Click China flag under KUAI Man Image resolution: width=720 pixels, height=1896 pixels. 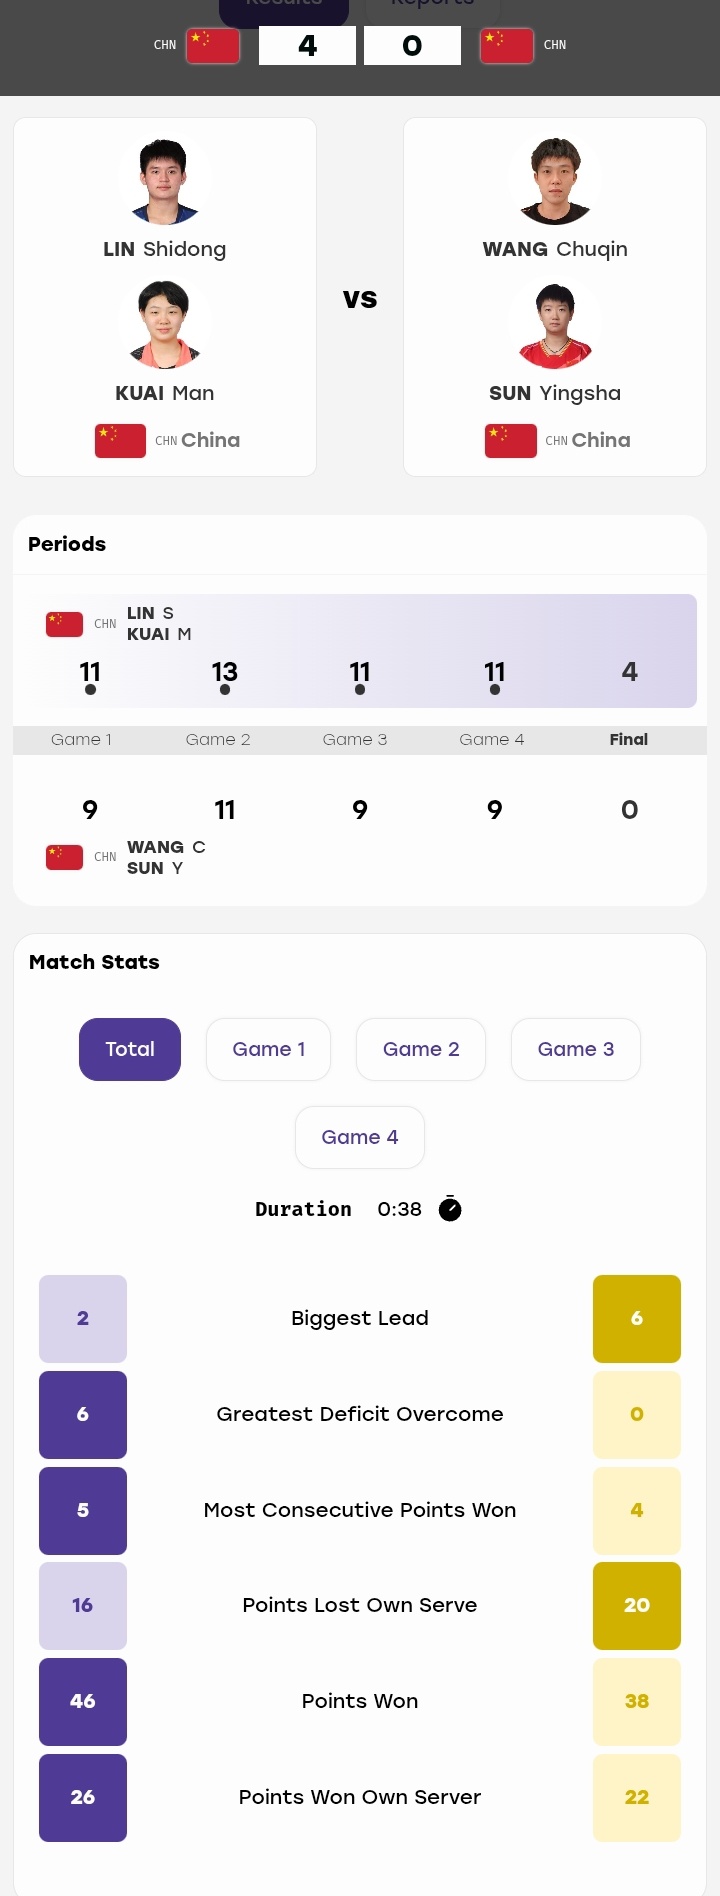coord(120,441)
